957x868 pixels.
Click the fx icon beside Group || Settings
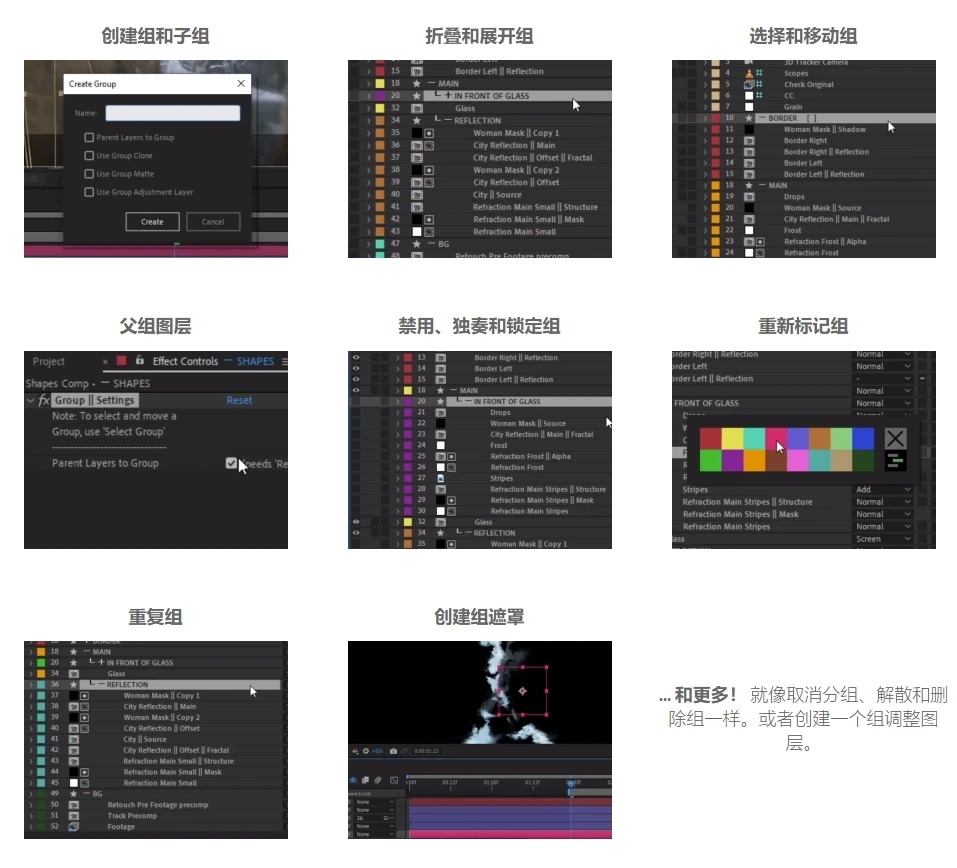[44, 400]
